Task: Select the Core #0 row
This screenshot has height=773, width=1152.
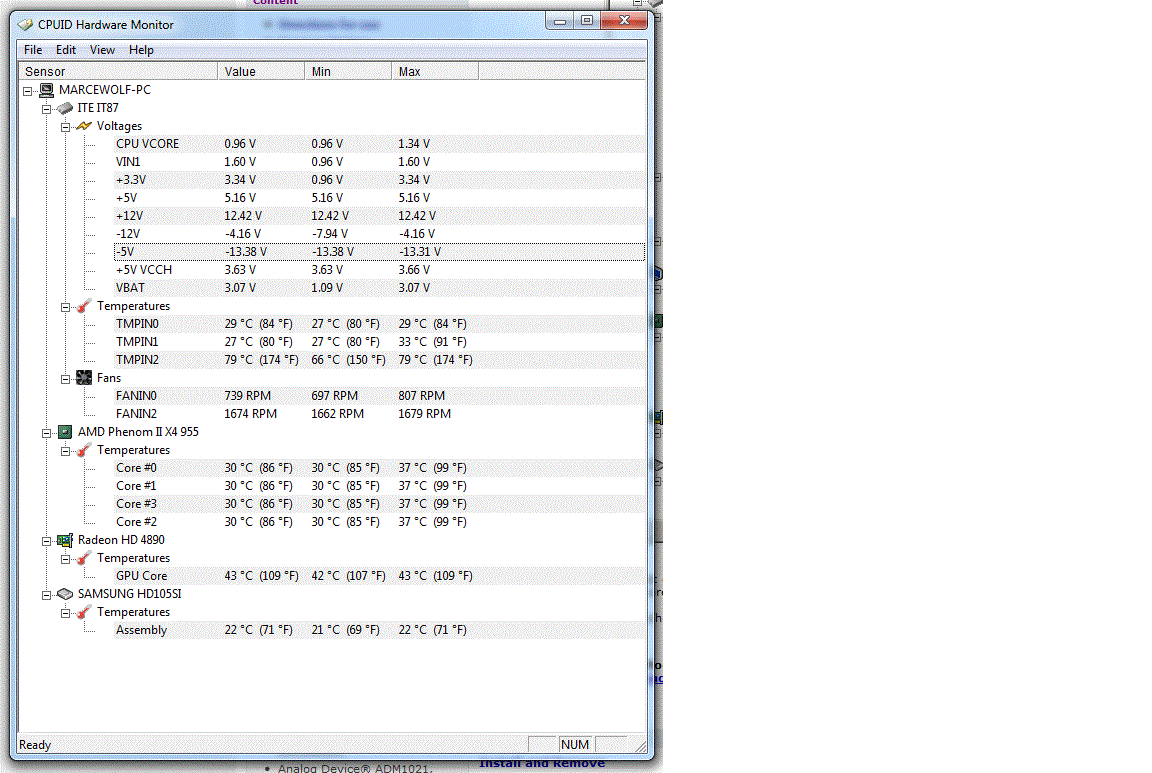Action: [380, 468]
